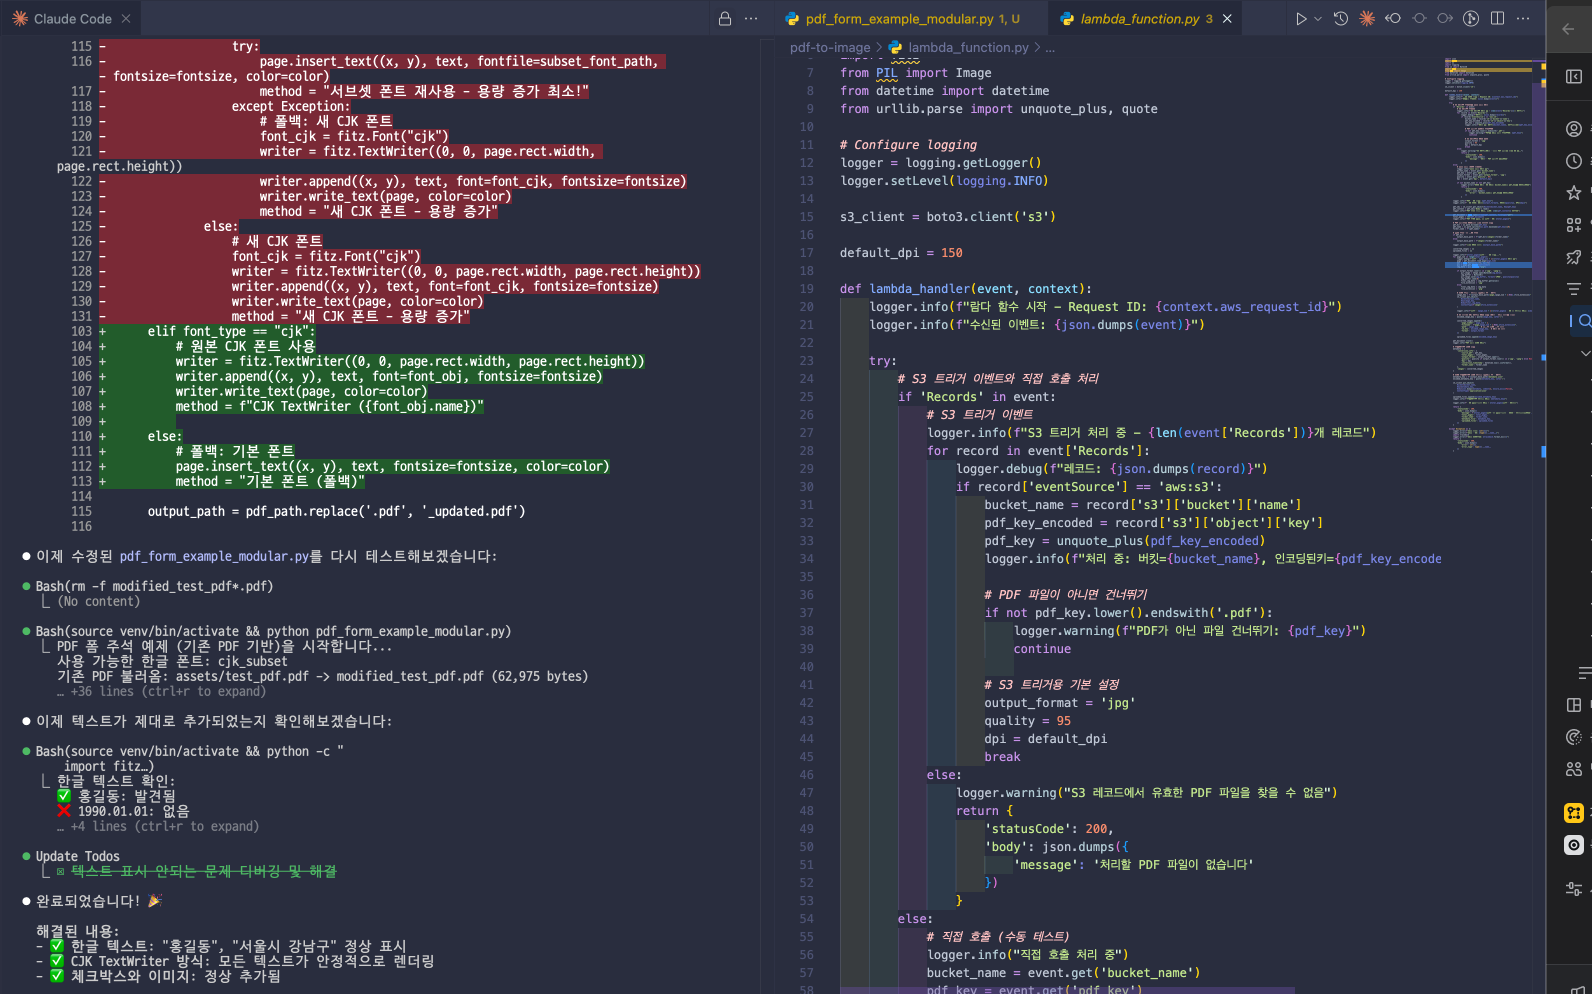Open the history clock icon in sidebar
1592x994 pixels.
[1574, 161]
